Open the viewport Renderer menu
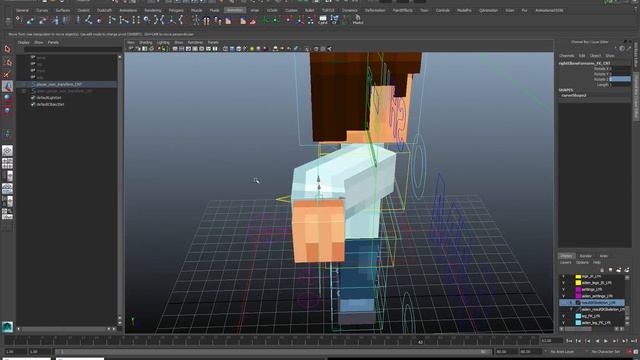Viewport: 640px width, 360px height. coord(195,42)
